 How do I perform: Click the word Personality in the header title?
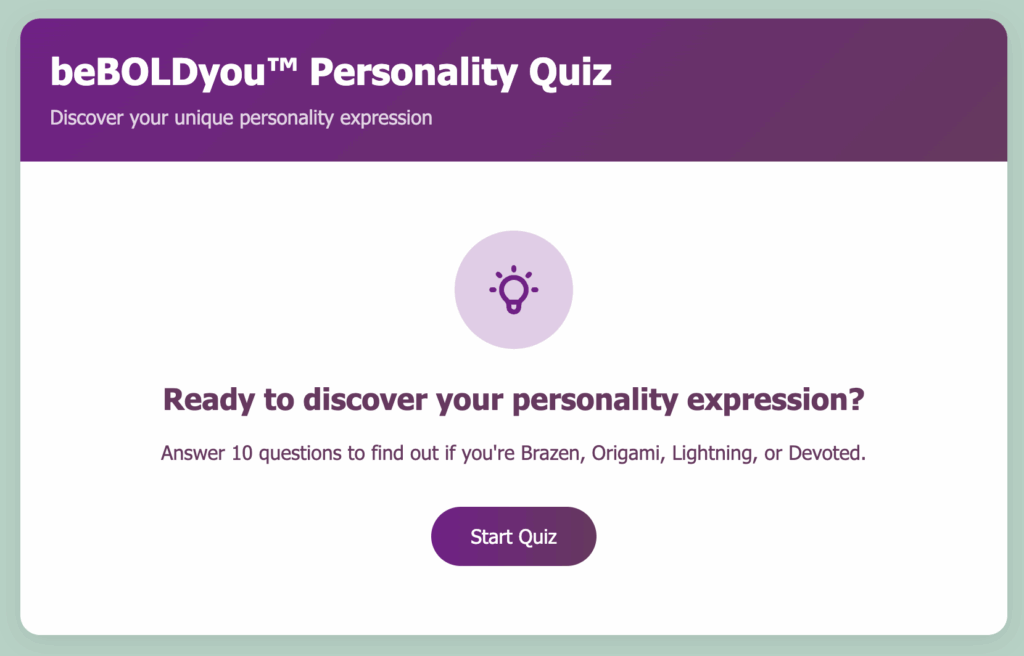coord(413,72)
